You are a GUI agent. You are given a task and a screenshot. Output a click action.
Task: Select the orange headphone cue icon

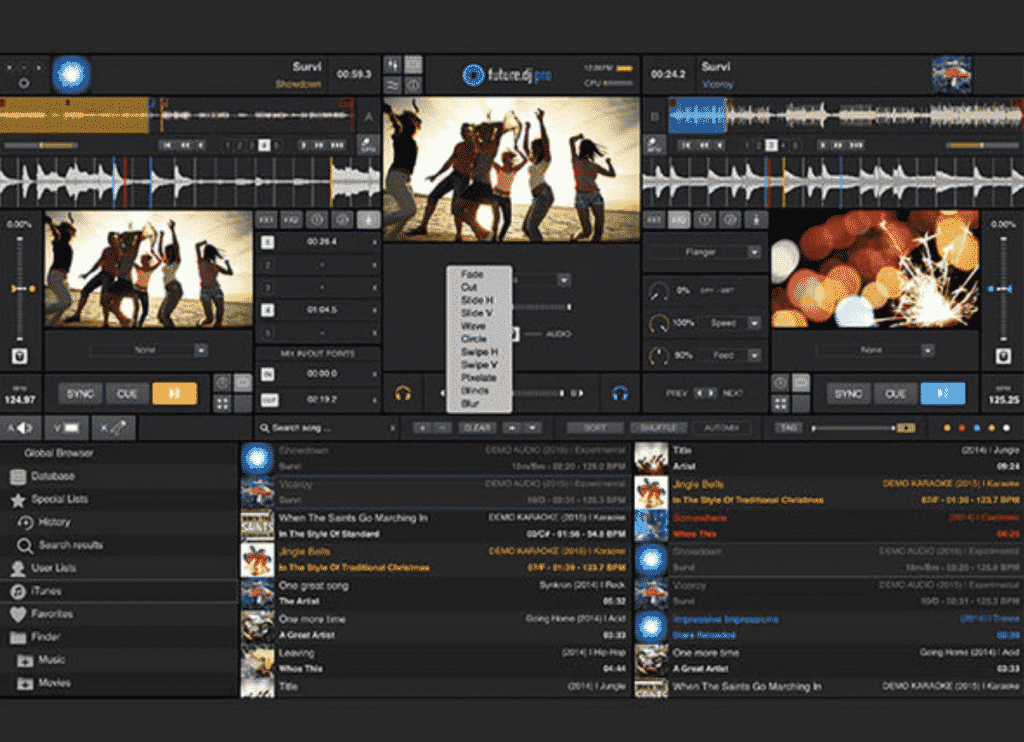403,393
